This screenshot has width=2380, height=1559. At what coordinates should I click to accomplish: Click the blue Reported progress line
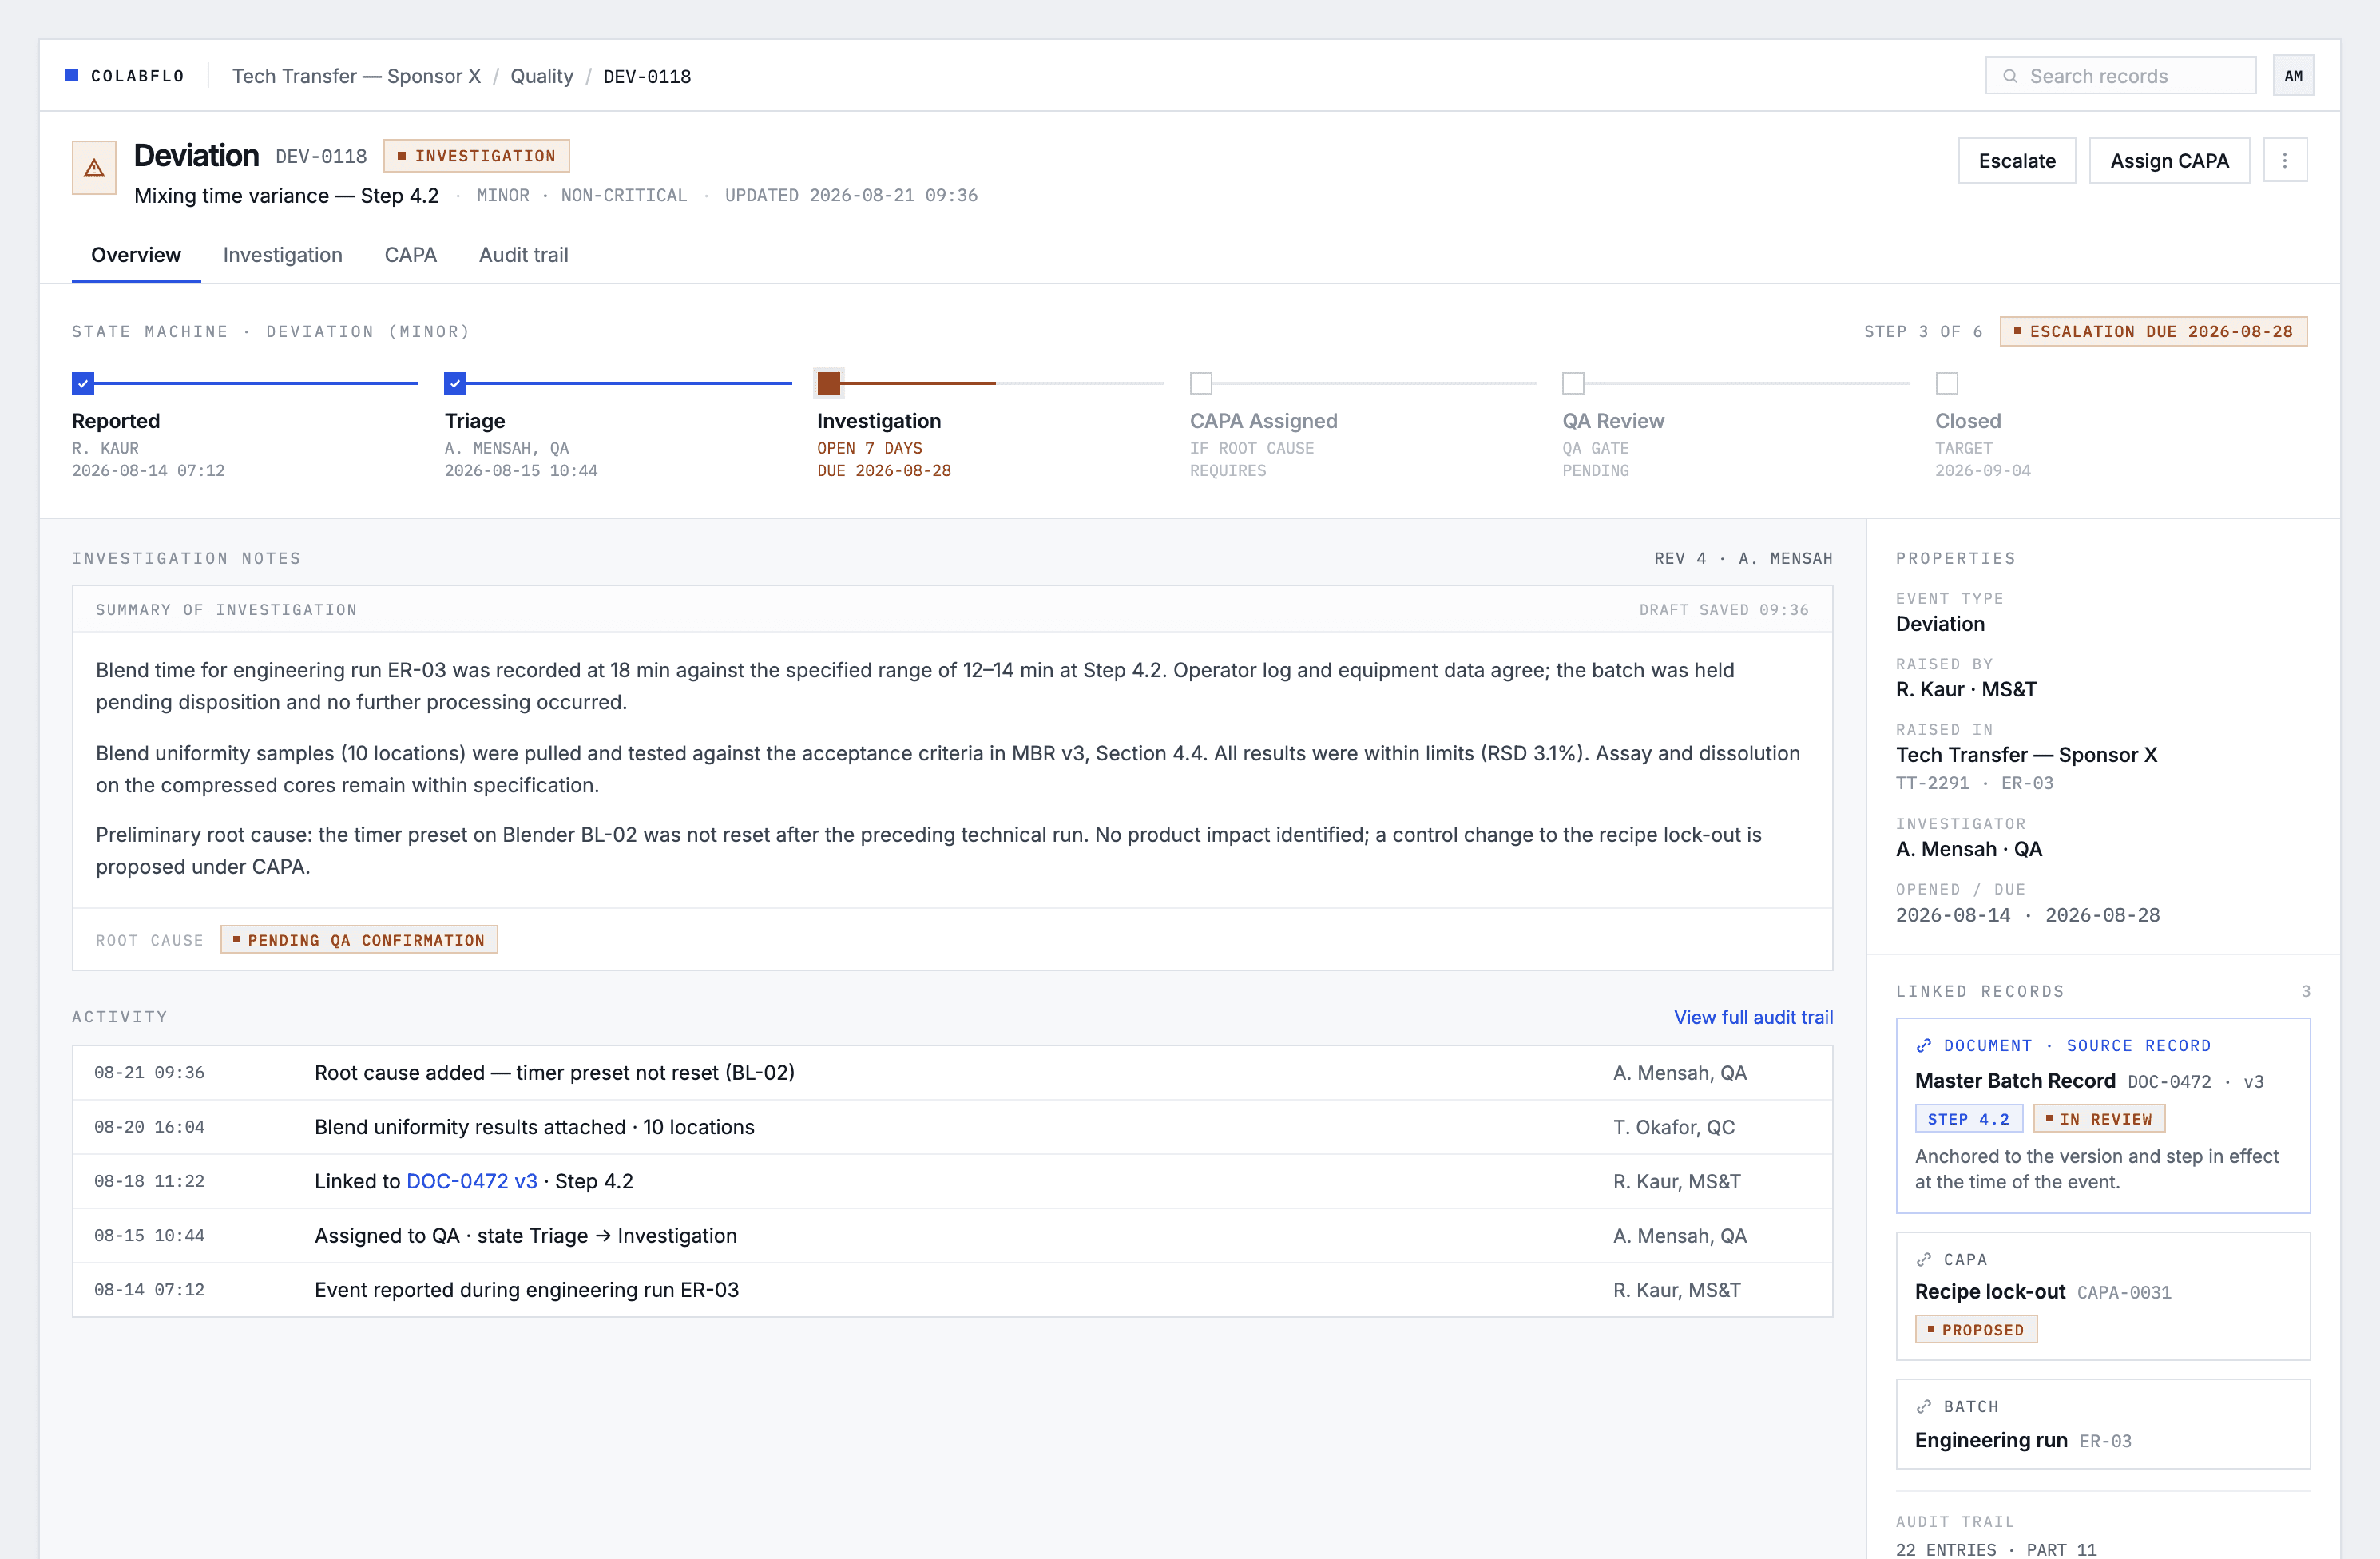pyautogui.click(x=256, y=383)
